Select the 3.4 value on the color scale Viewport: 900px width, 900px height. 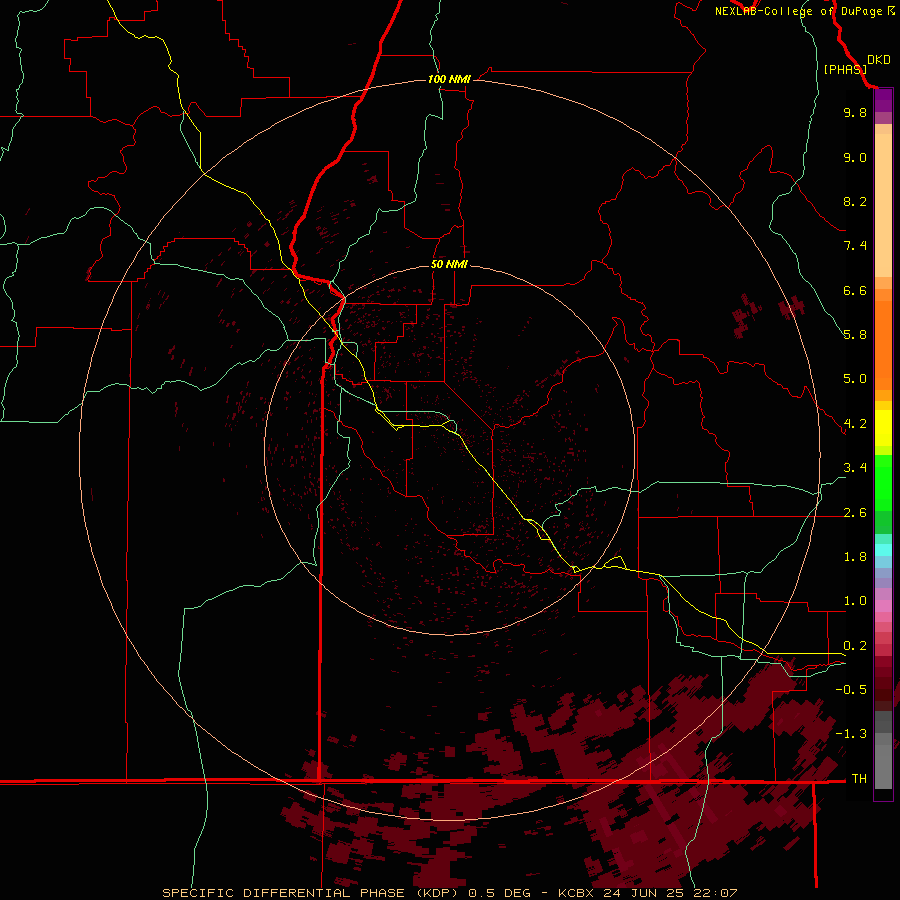(855, 468)
